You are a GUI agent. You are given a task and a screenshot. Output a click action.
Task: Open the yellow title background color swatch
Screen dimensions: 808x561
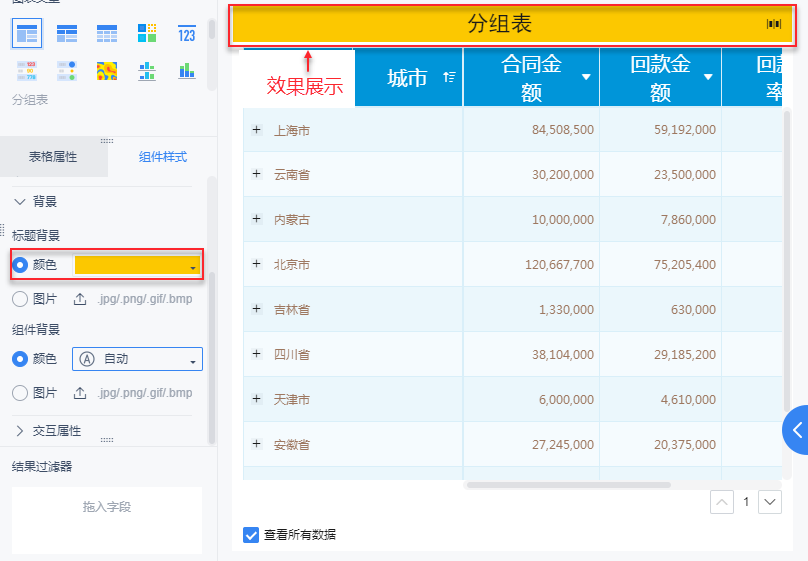pos(138,265)
